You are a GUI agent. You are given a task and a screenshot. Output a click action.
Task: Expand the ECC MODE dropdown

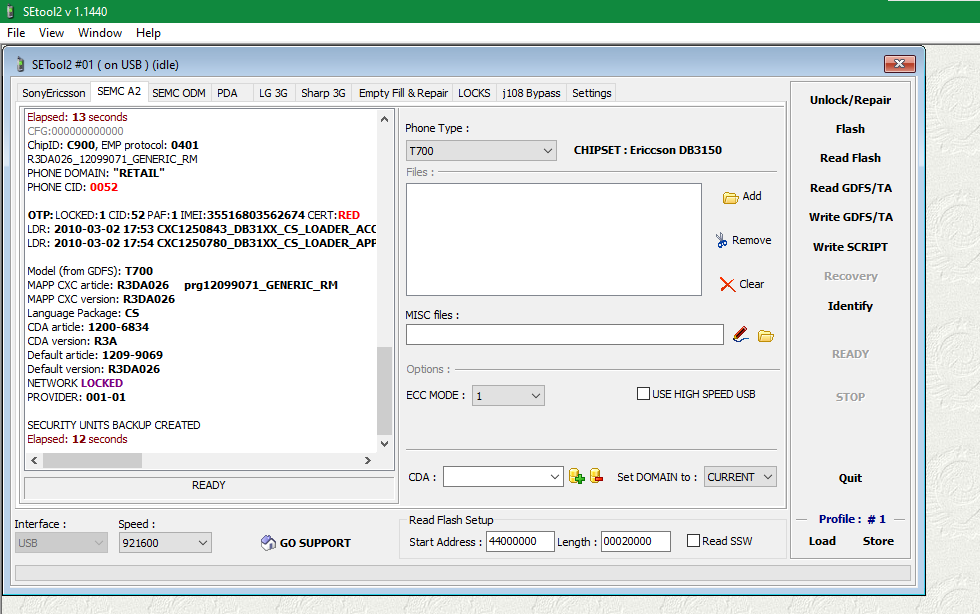coord(508,396)
